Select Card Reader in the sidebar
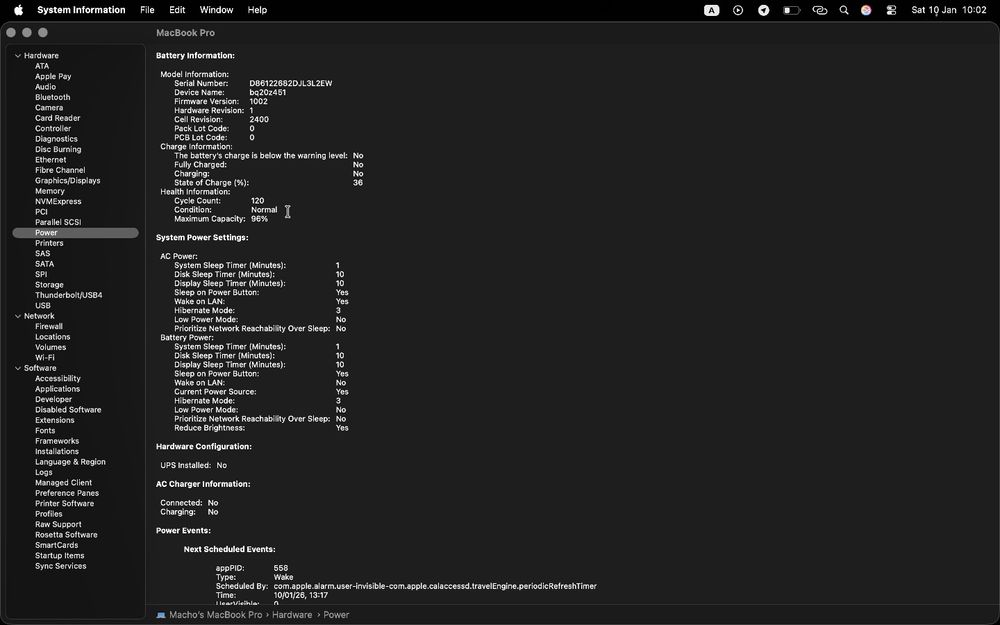1000x625 pixels. 57,118
